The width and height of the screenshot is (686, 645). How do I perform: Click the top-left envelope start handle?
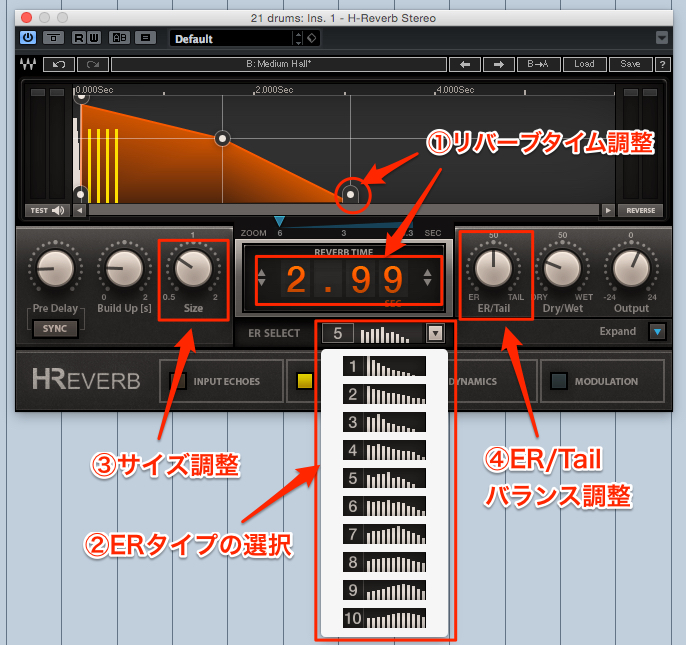click(81, 97)
